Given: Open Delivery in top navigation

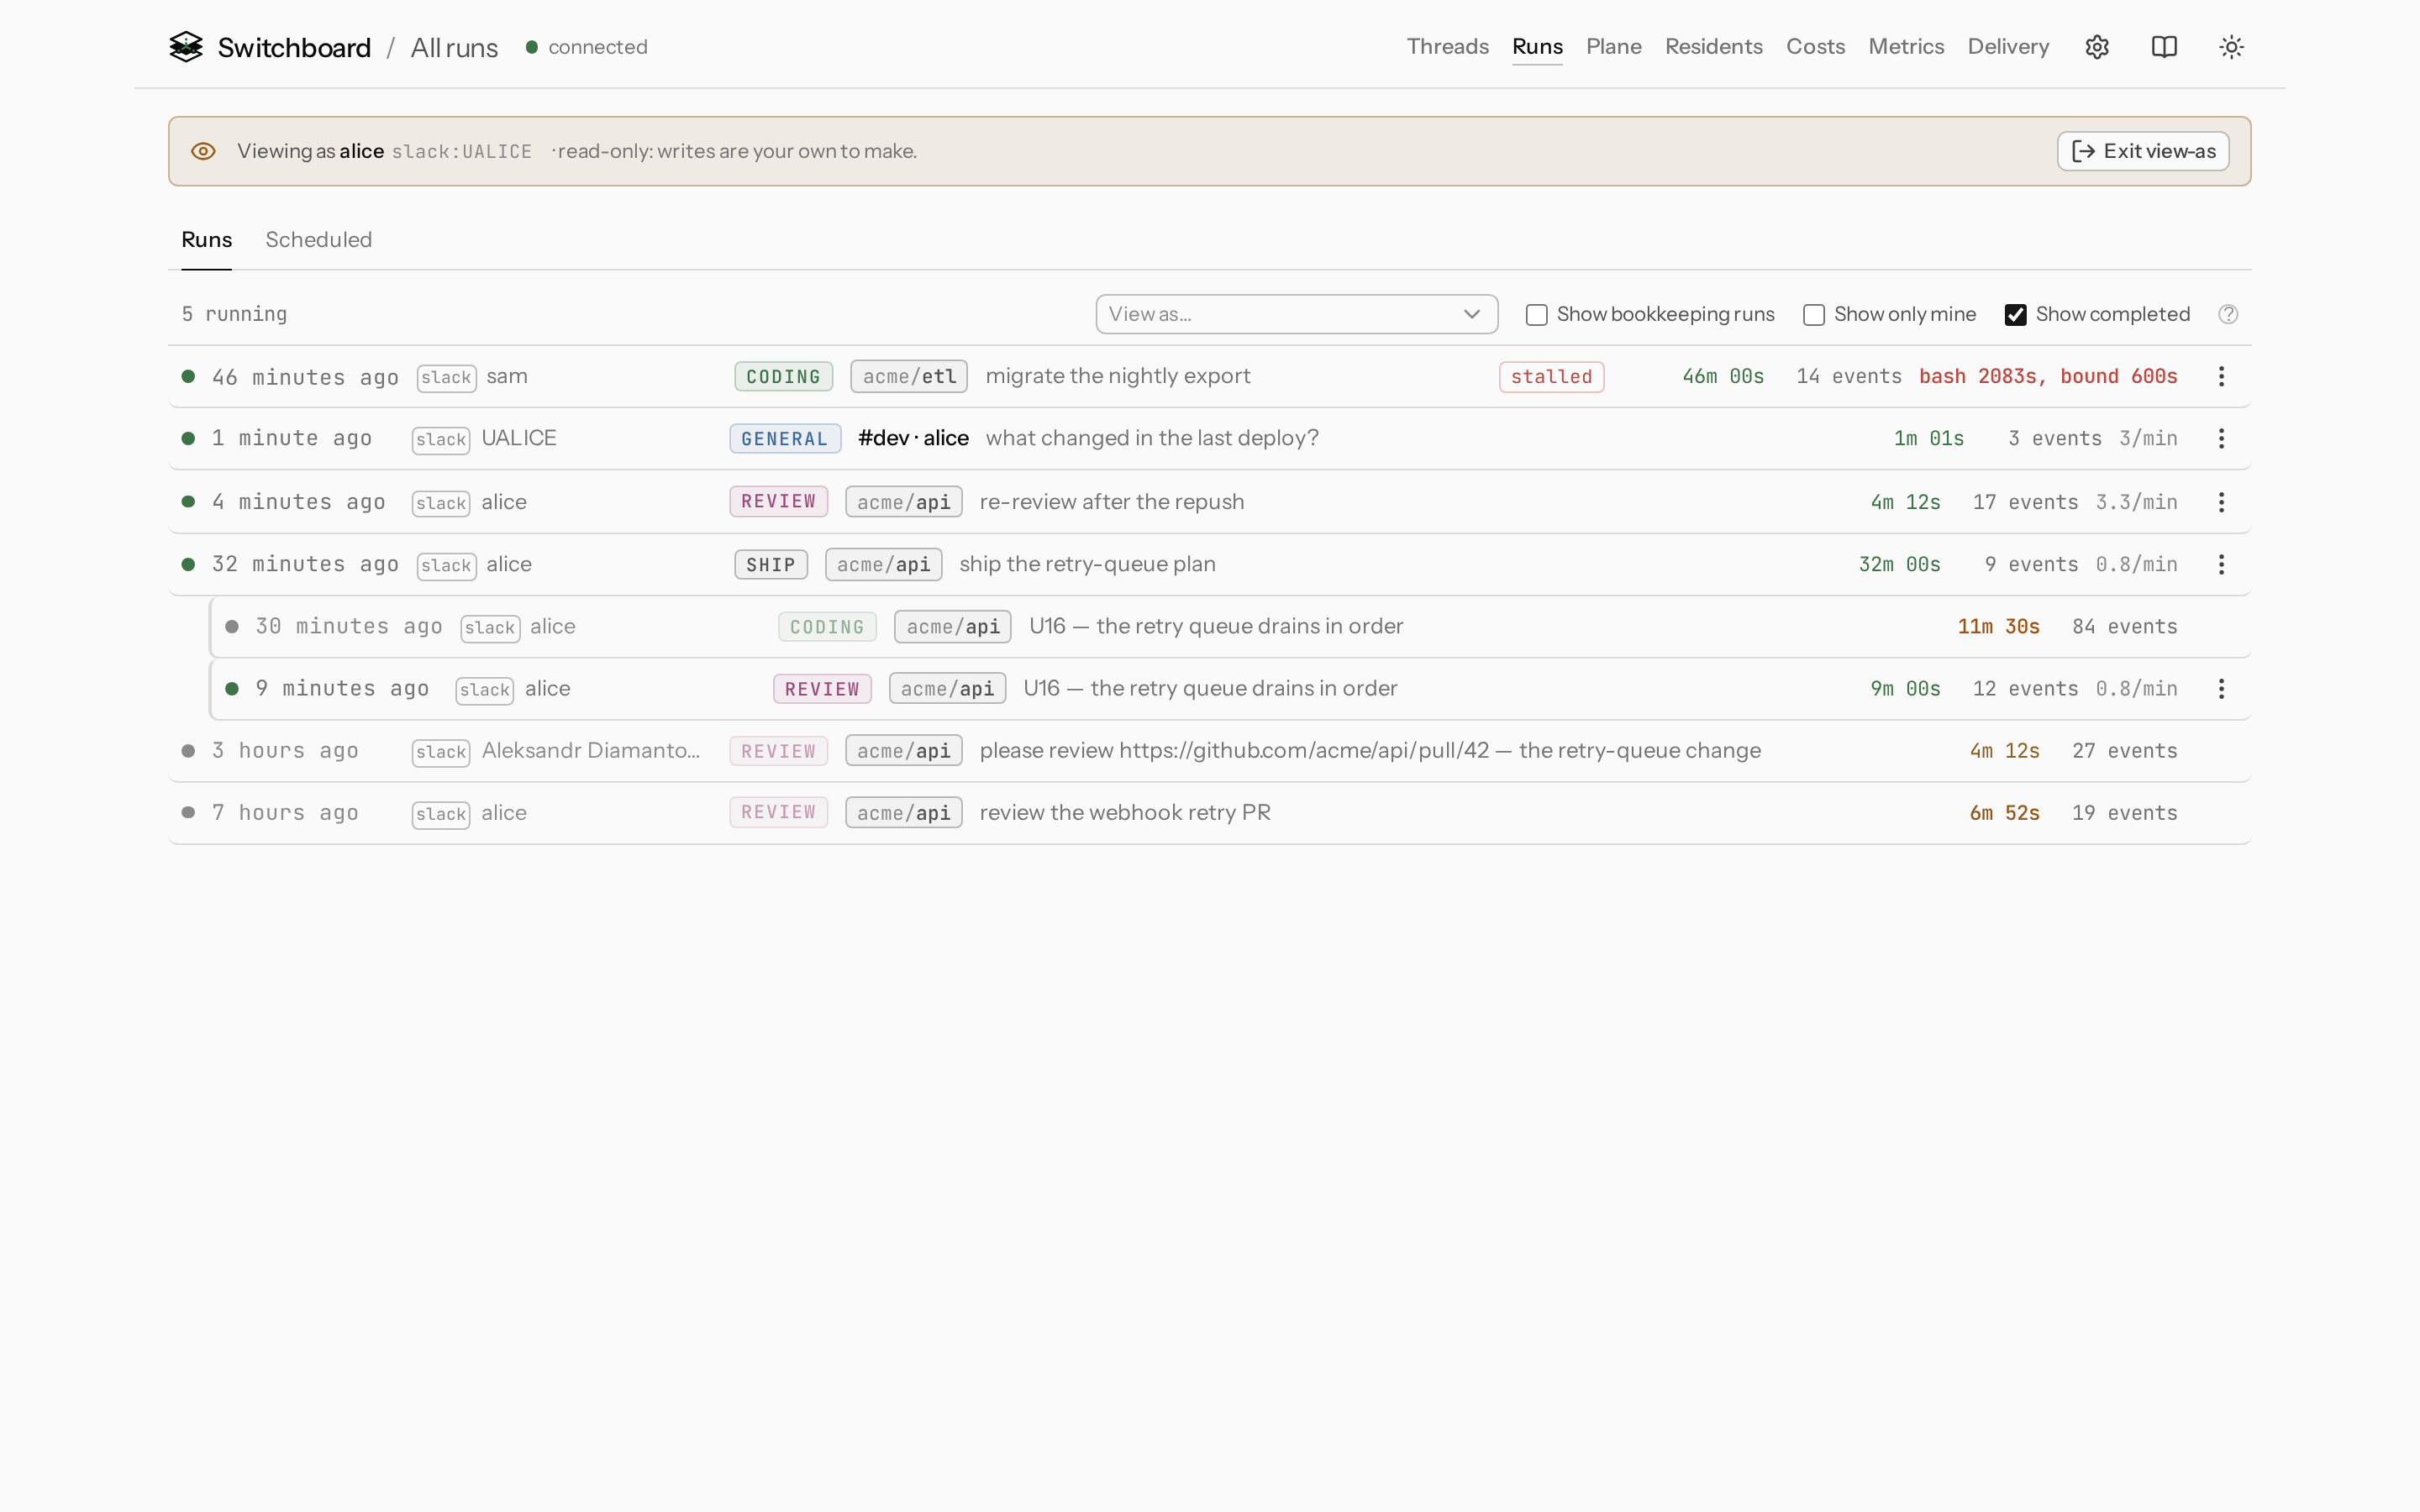Looking at the screenshot, I should [x=2008, y=47].
